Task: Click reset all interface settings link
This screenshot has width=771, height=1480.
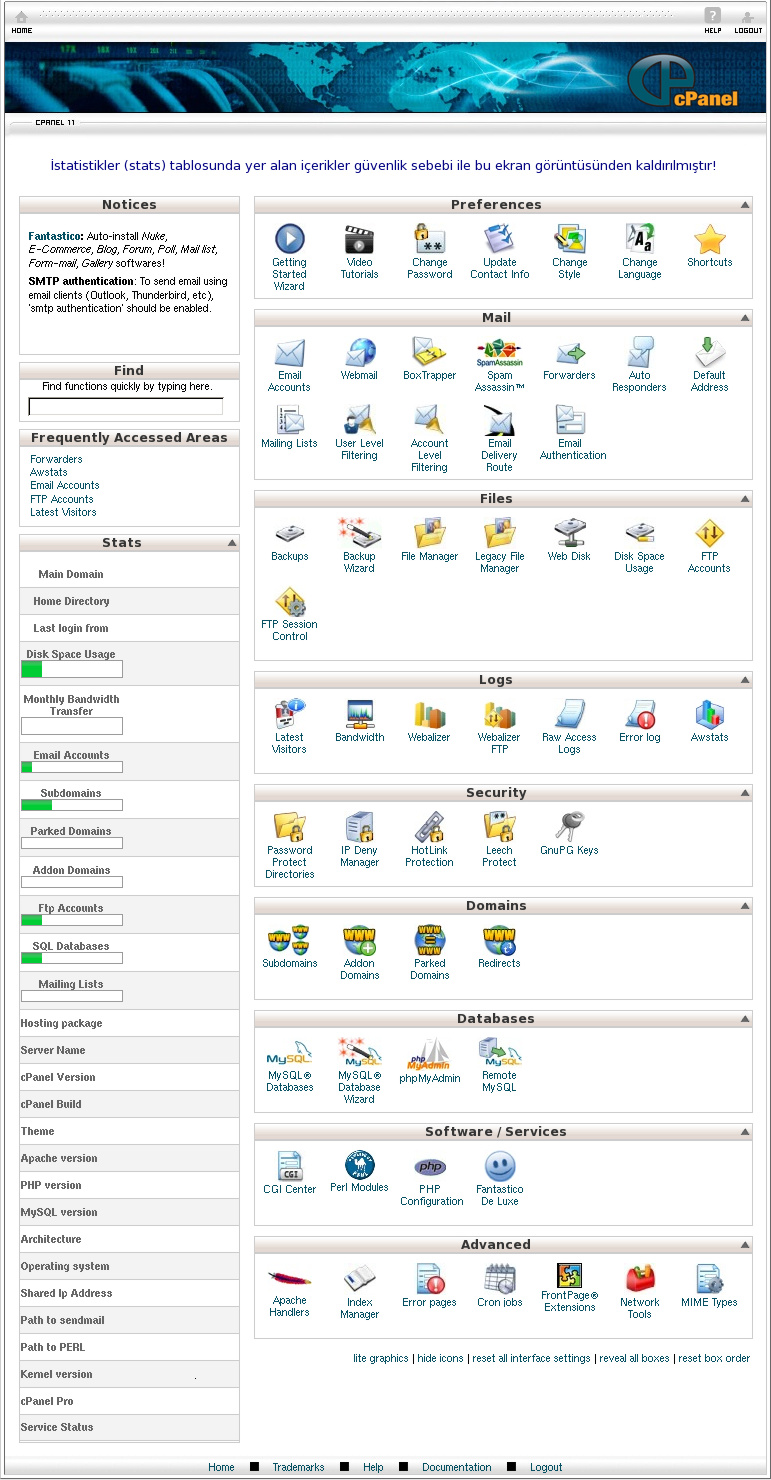Action: [531, 1358]
